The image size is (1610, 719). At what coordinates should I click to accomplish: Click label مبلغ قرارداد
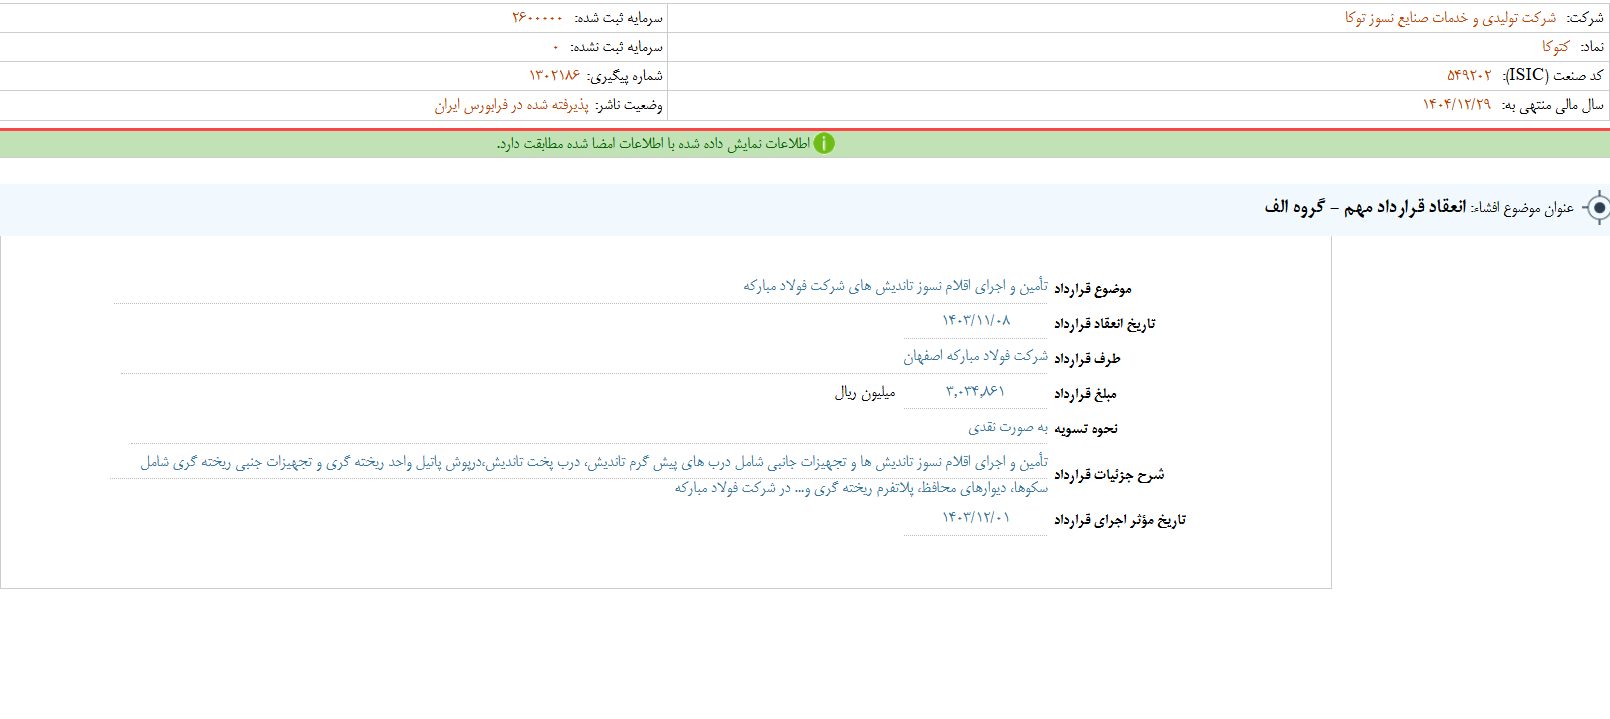pos(1085,394)
